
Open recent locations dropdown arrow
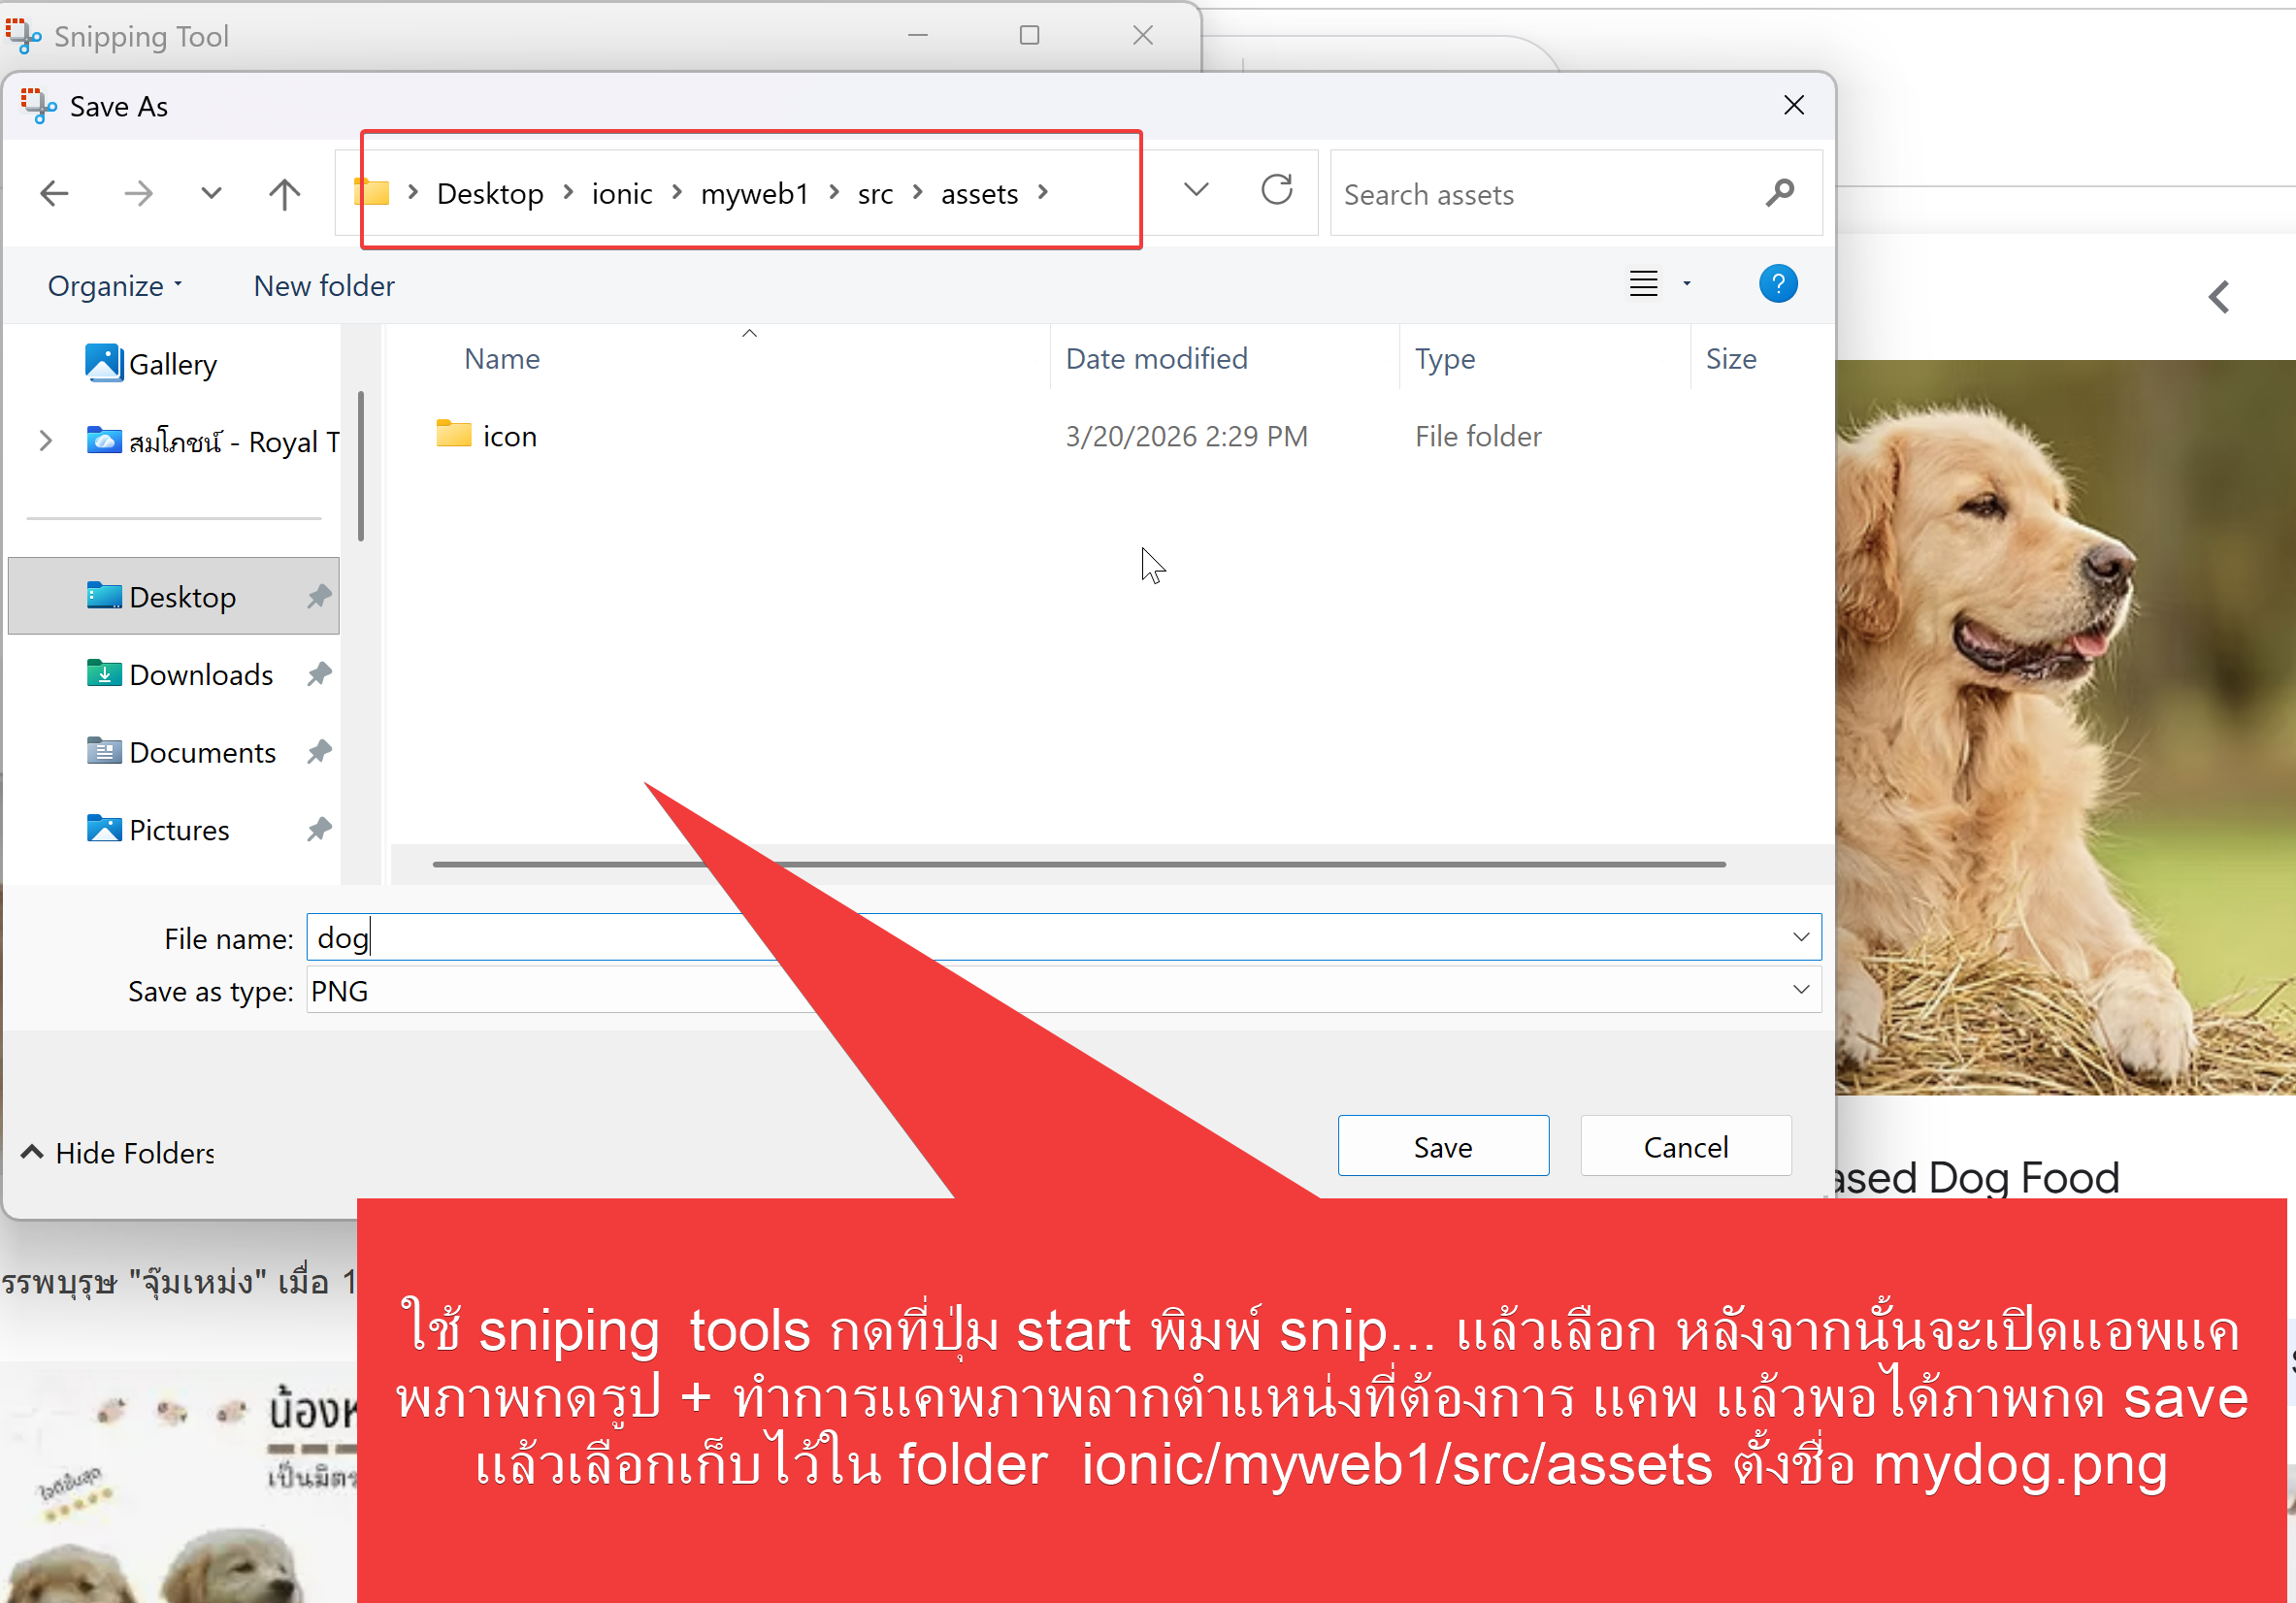pyautogui.click(x=211, y=192)
